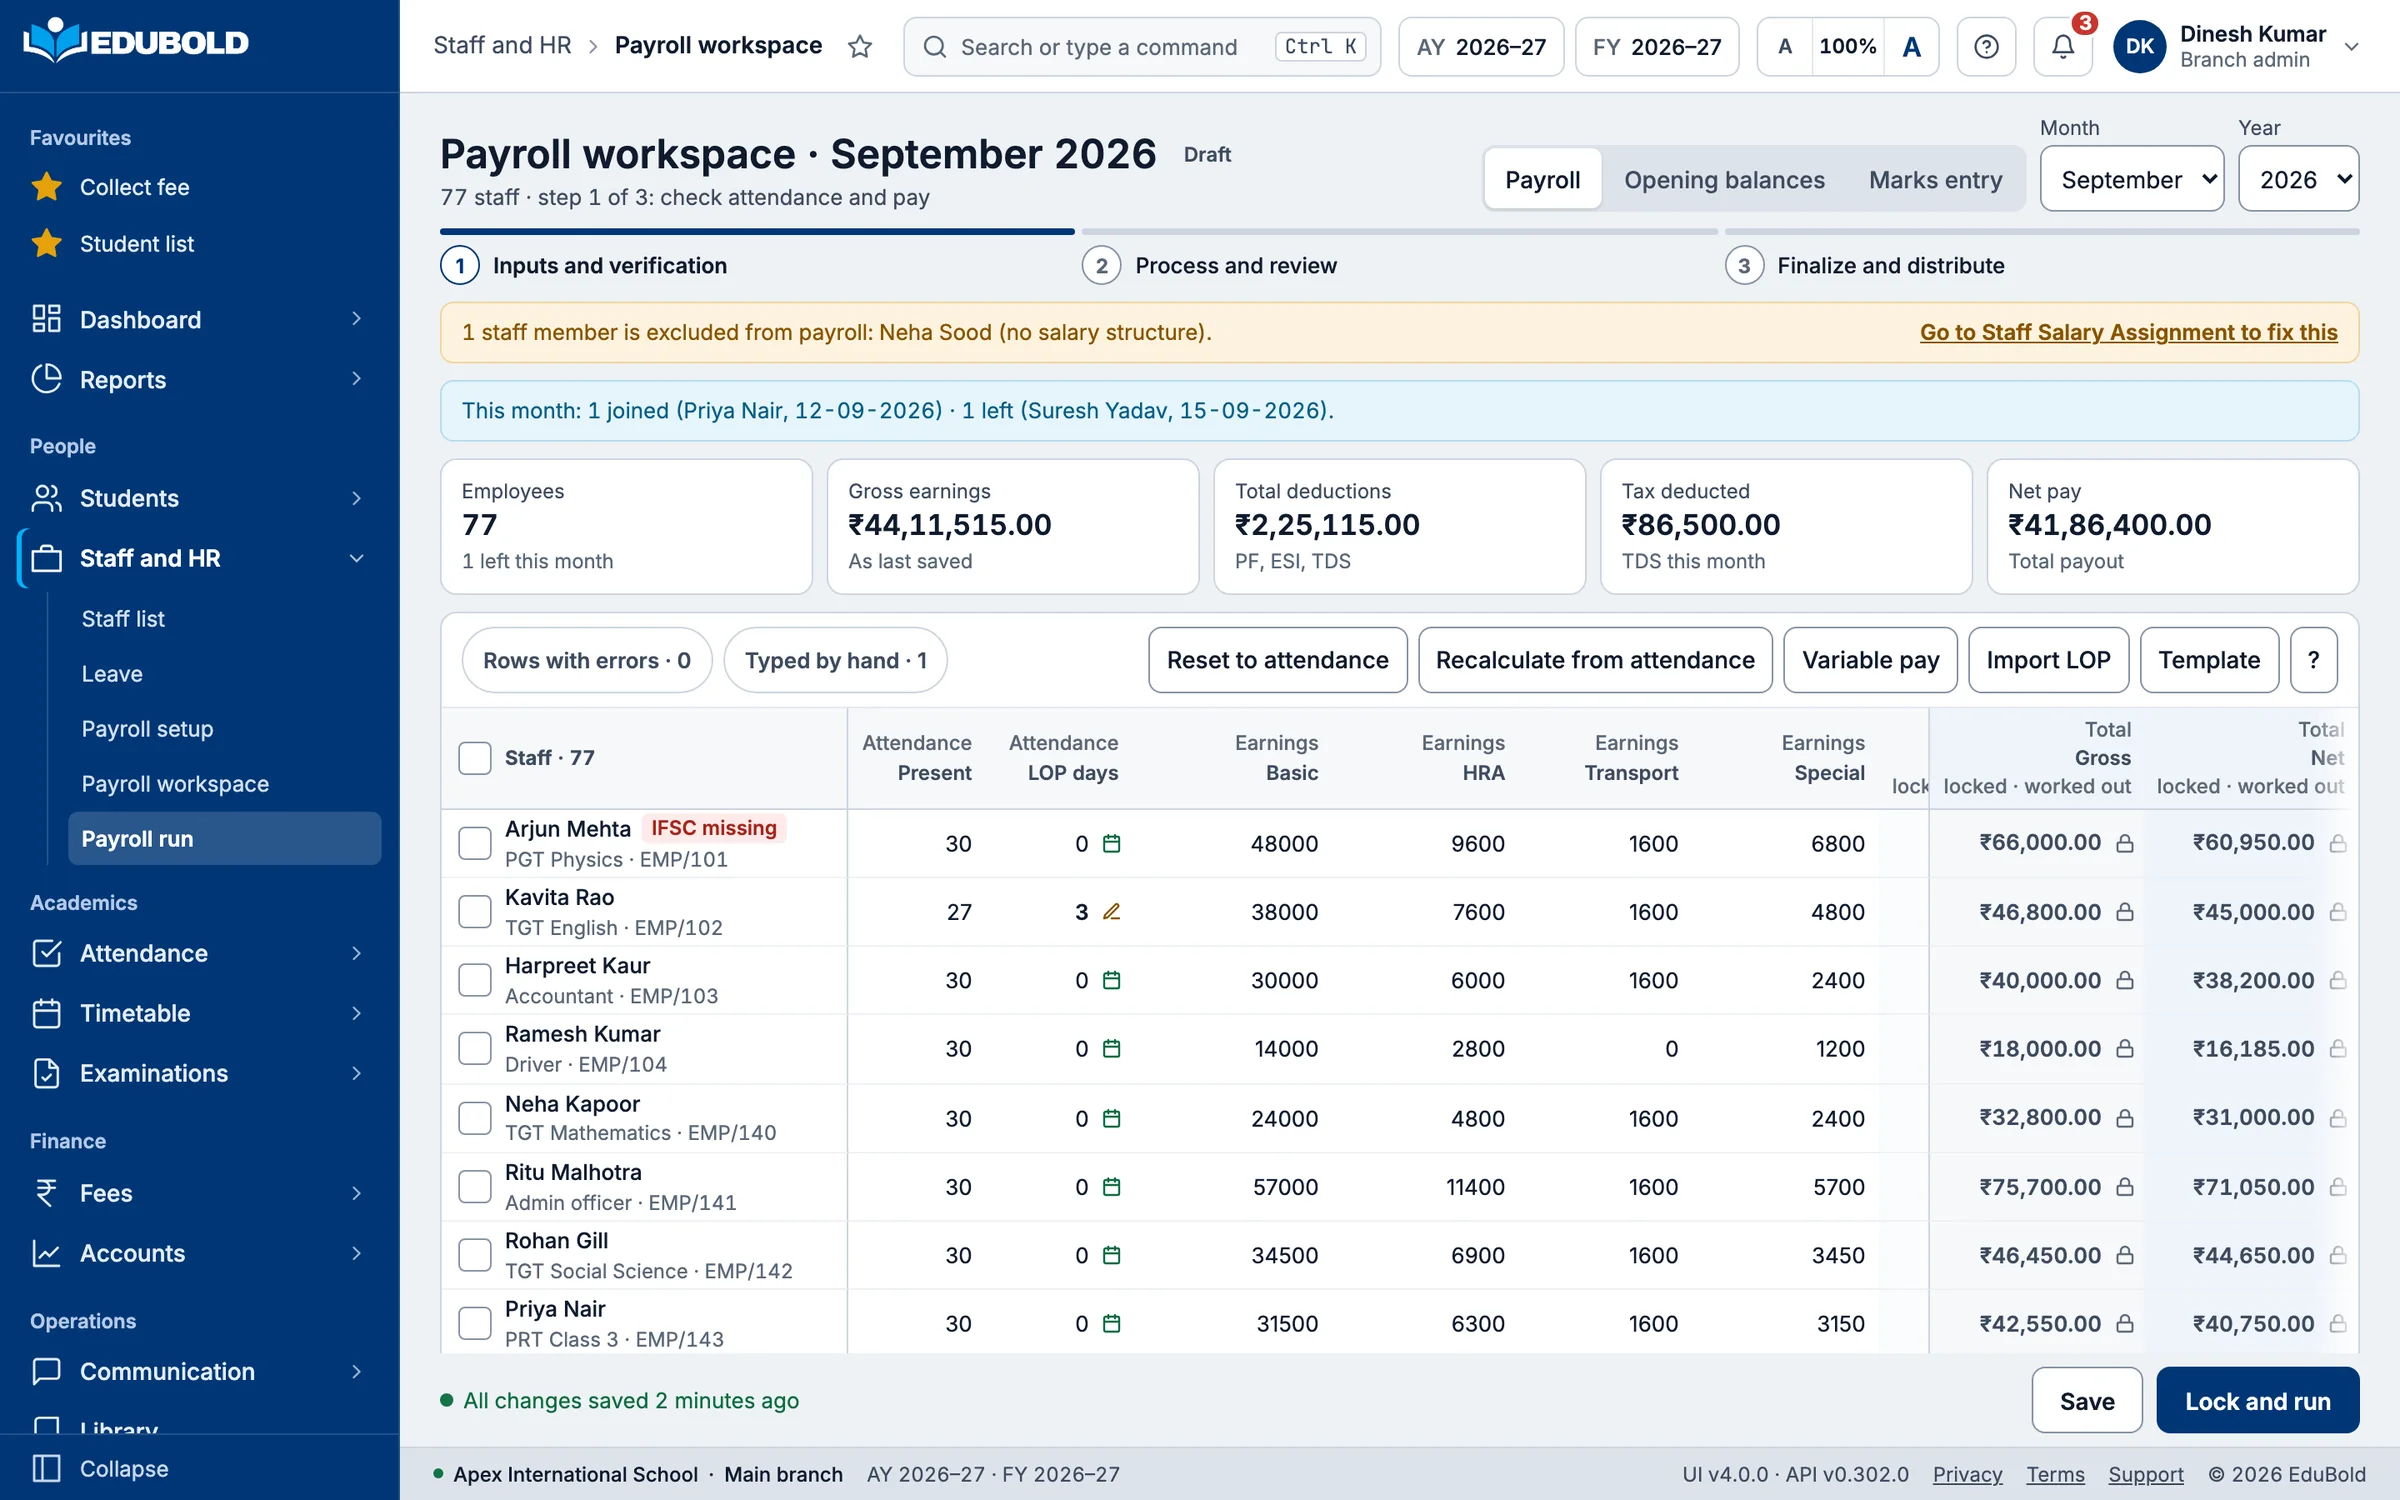The height and width of the screenshot is (1500, 2400).
Task: Tick the checkbox for Priya Nair
Action: [475, 1324]
